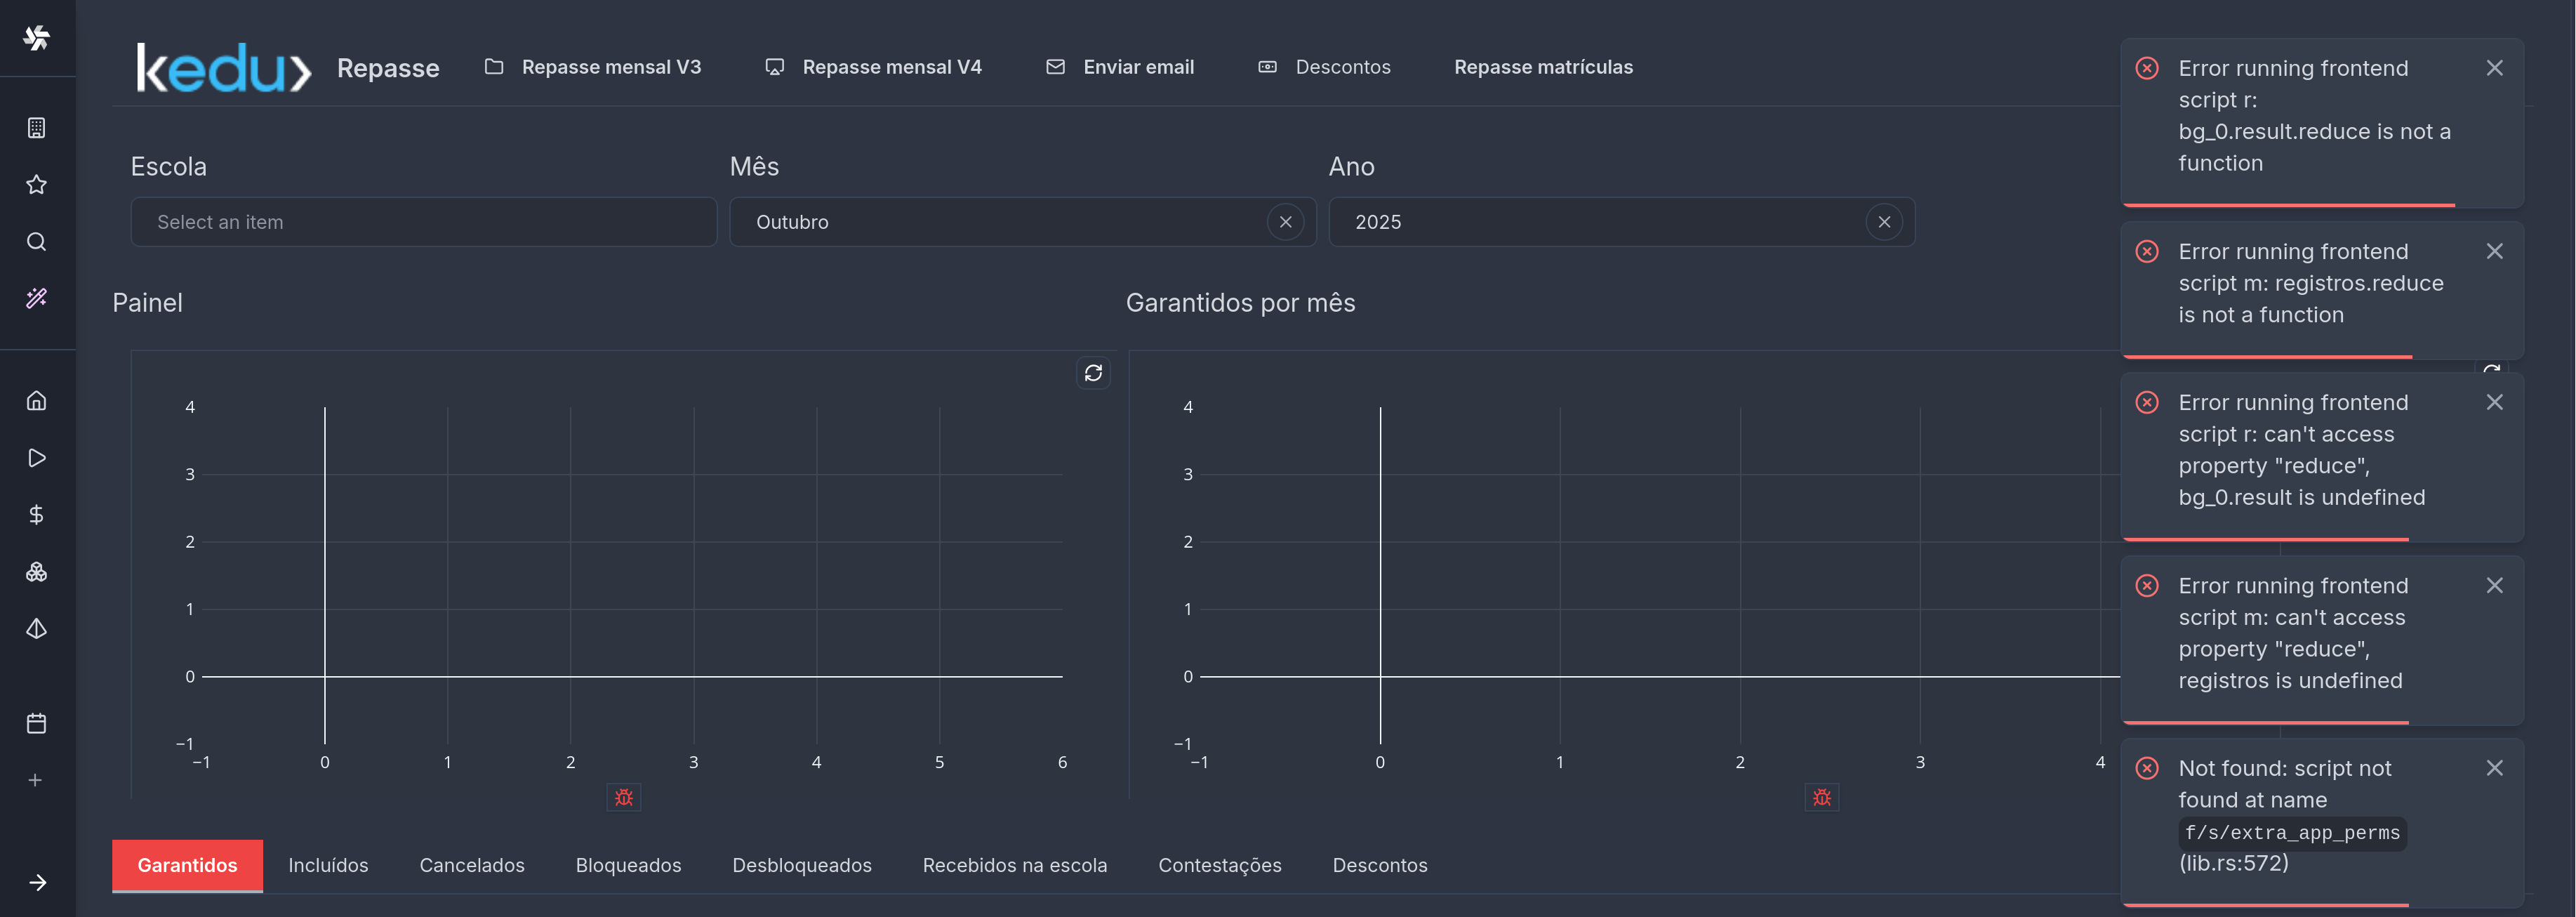Open the Escola select dropdown

click(423, 222)
